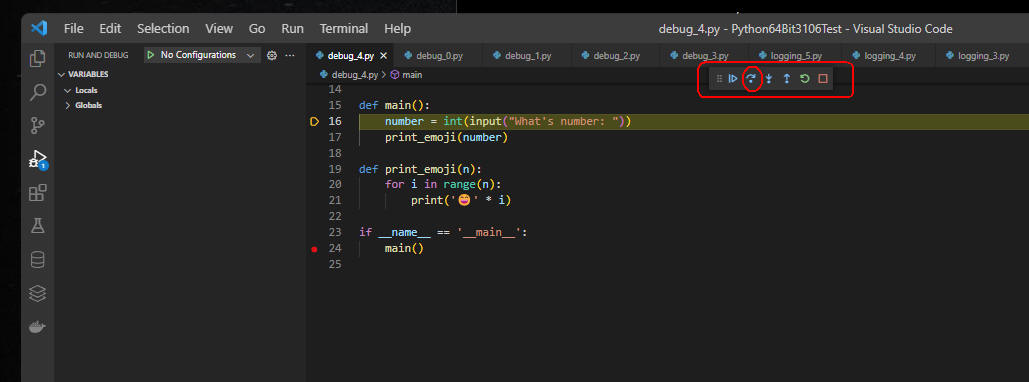Image resolution: width=1029 pixels, height=382 pixels.
Task: Open the Go menu
Action: tap(257, 28)
